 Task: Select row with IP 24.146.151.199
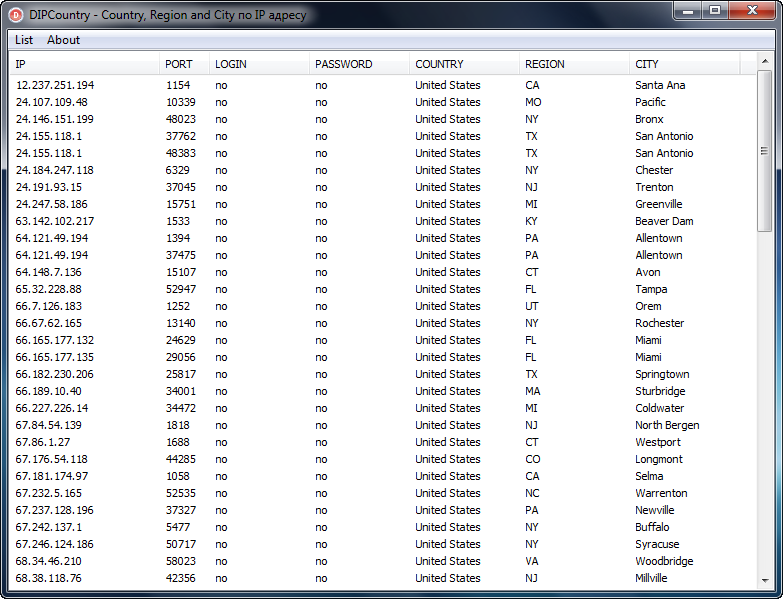383,119
